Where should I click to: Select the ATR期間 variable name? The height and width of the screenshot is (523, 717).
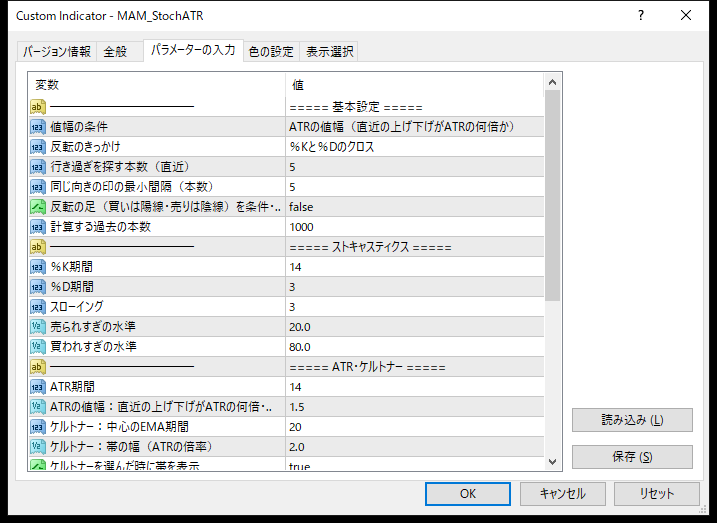point(72,387)
